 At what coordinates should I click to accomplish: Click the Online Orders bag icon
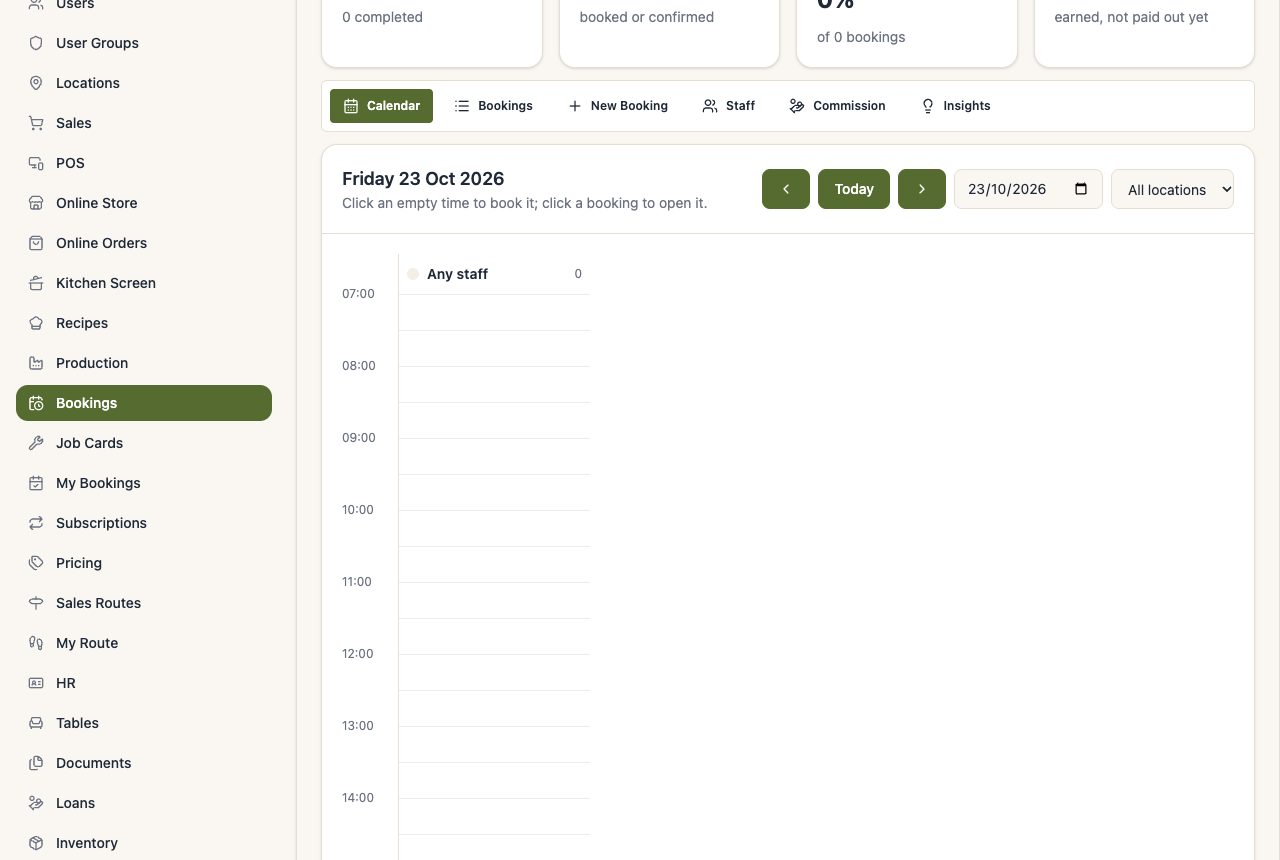(x=36, y=243)
